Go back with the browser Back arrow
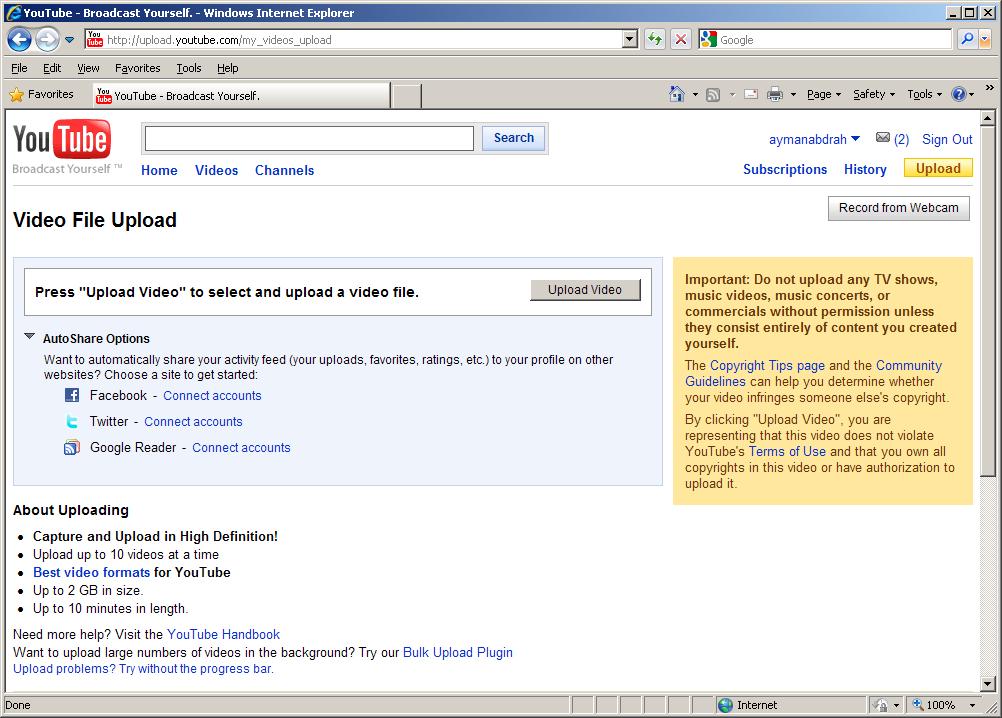 19,40
